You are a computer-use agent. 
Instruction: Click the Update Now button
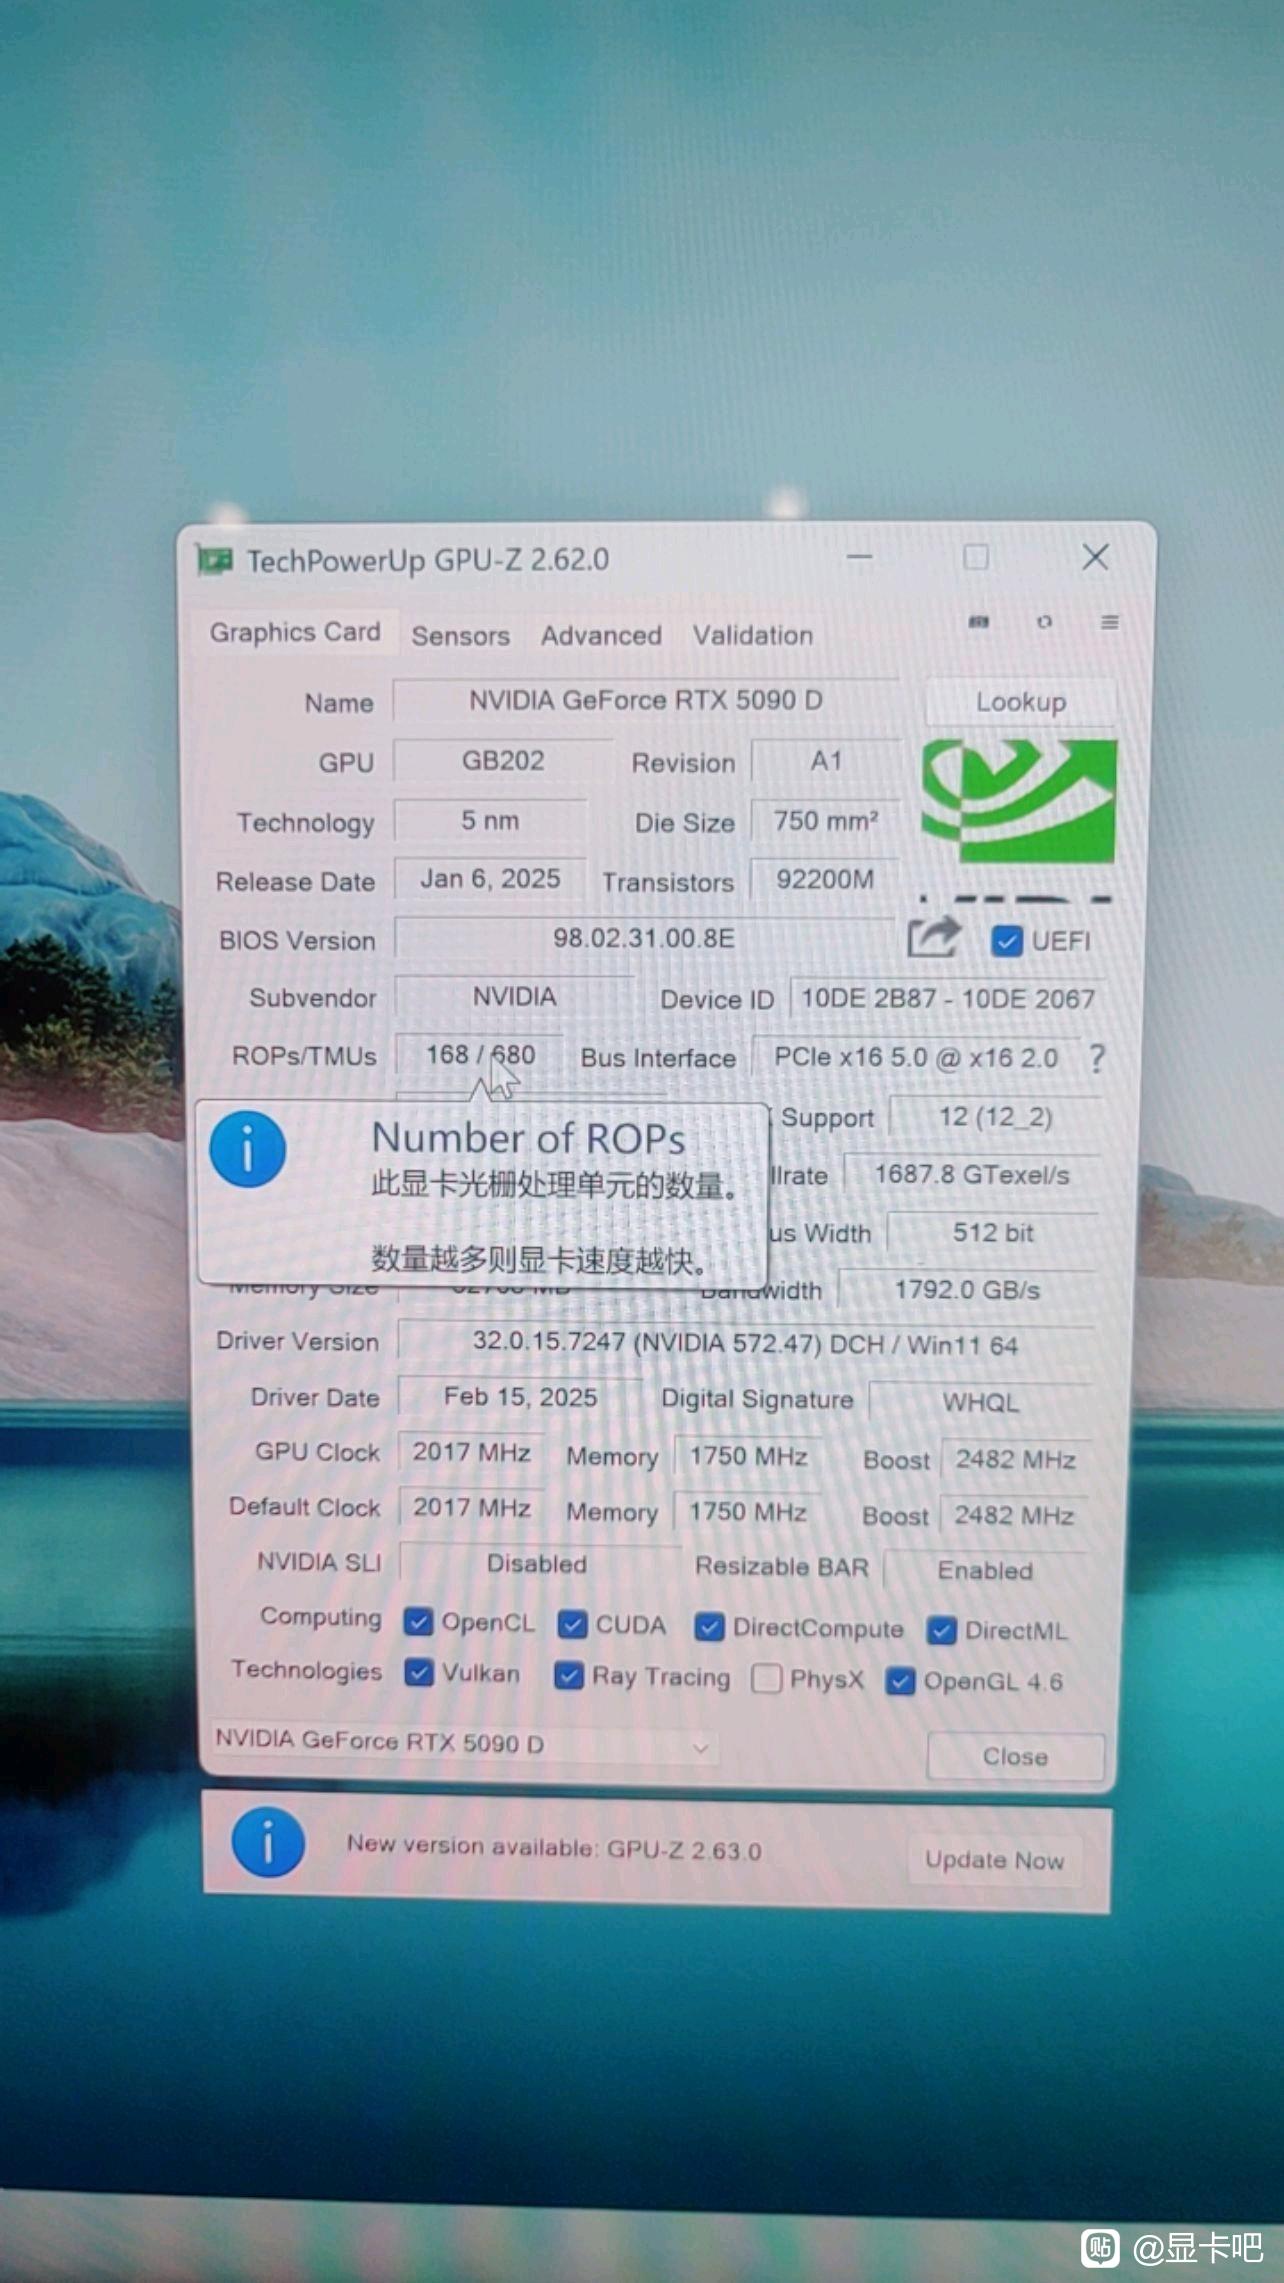[x=994, y=1860]
